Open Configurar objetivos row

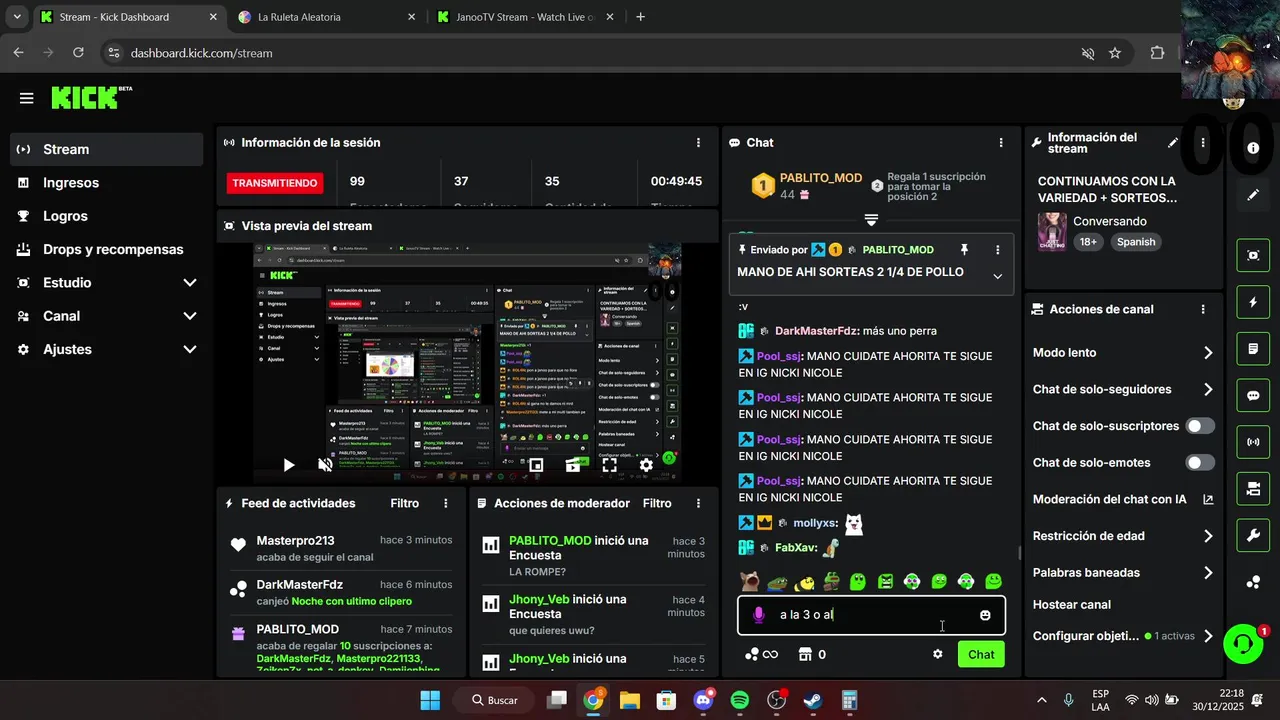coord(1123,636)
